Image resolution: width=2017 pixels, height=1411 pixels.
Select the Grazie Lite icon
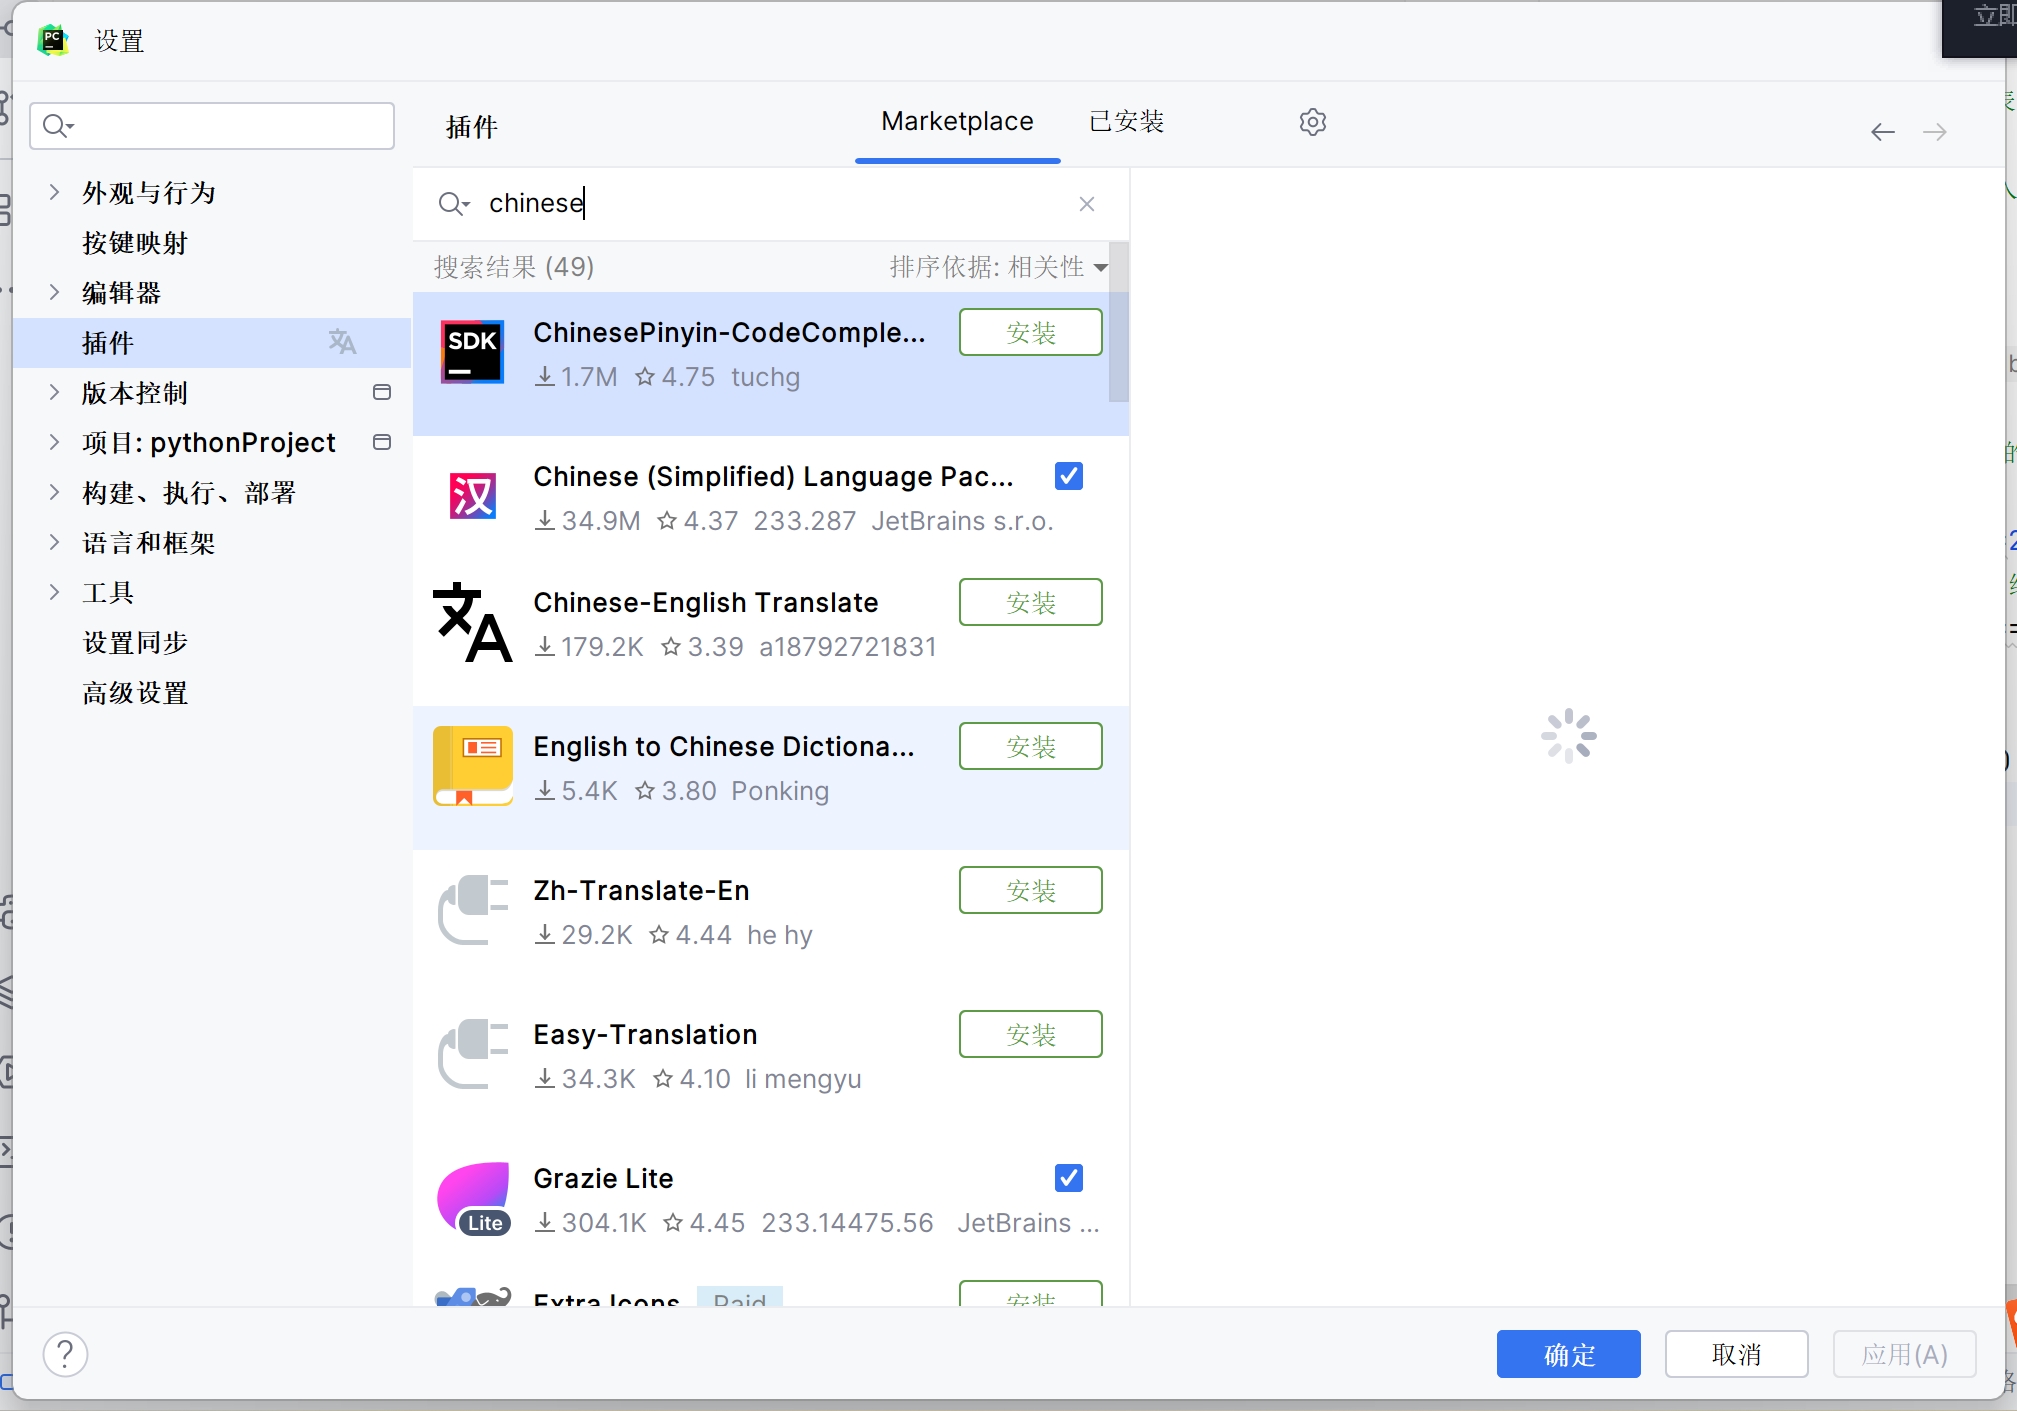[472, 1198]
